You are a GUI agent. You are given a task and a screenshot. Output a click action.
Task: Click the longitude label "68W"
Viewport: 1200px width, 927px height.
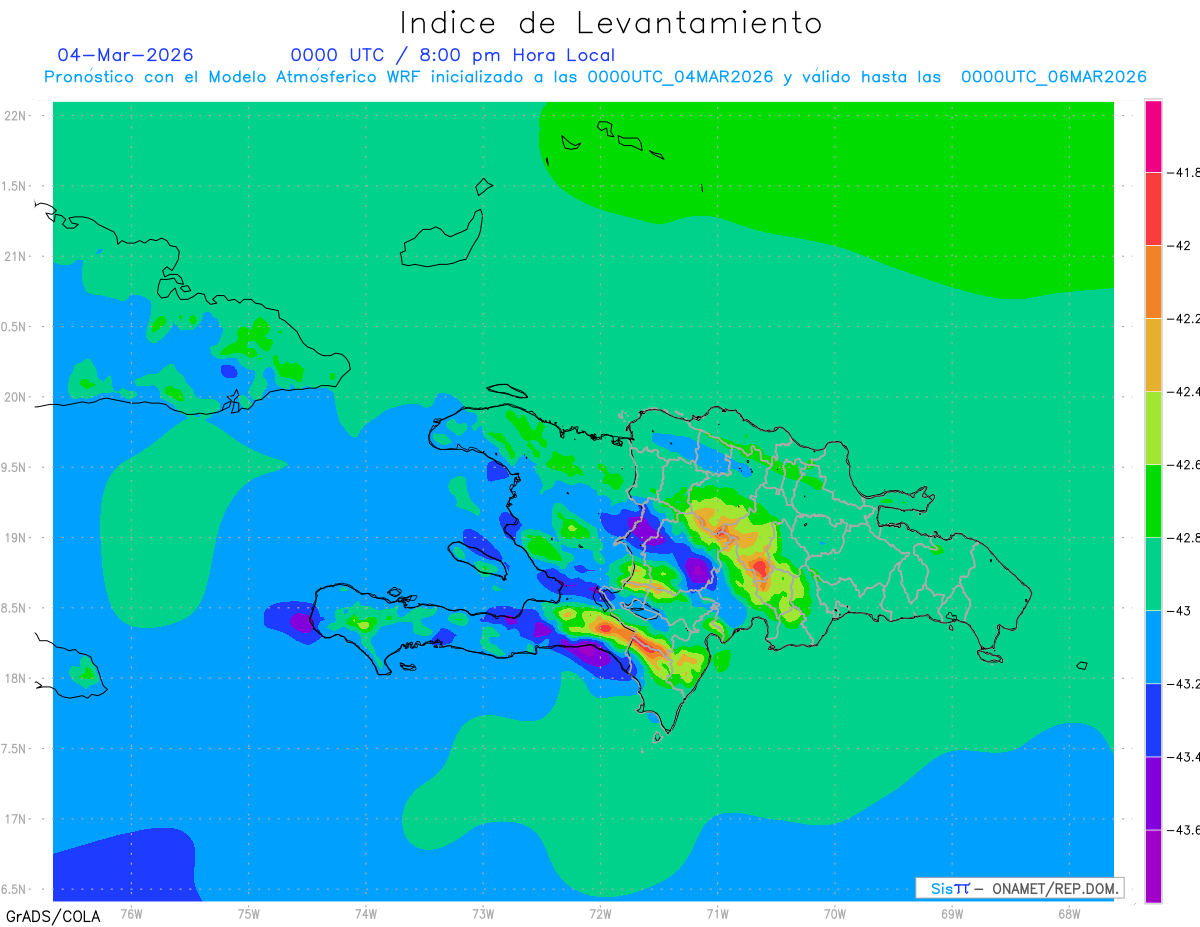(x=1069, y=913)
